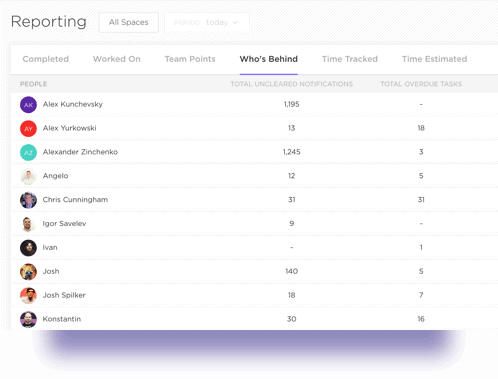Screen dimensions: 498x379
Task: Click Konstantin's 30 notifications value
Action: pyautogui.click(x=292, y=319)
